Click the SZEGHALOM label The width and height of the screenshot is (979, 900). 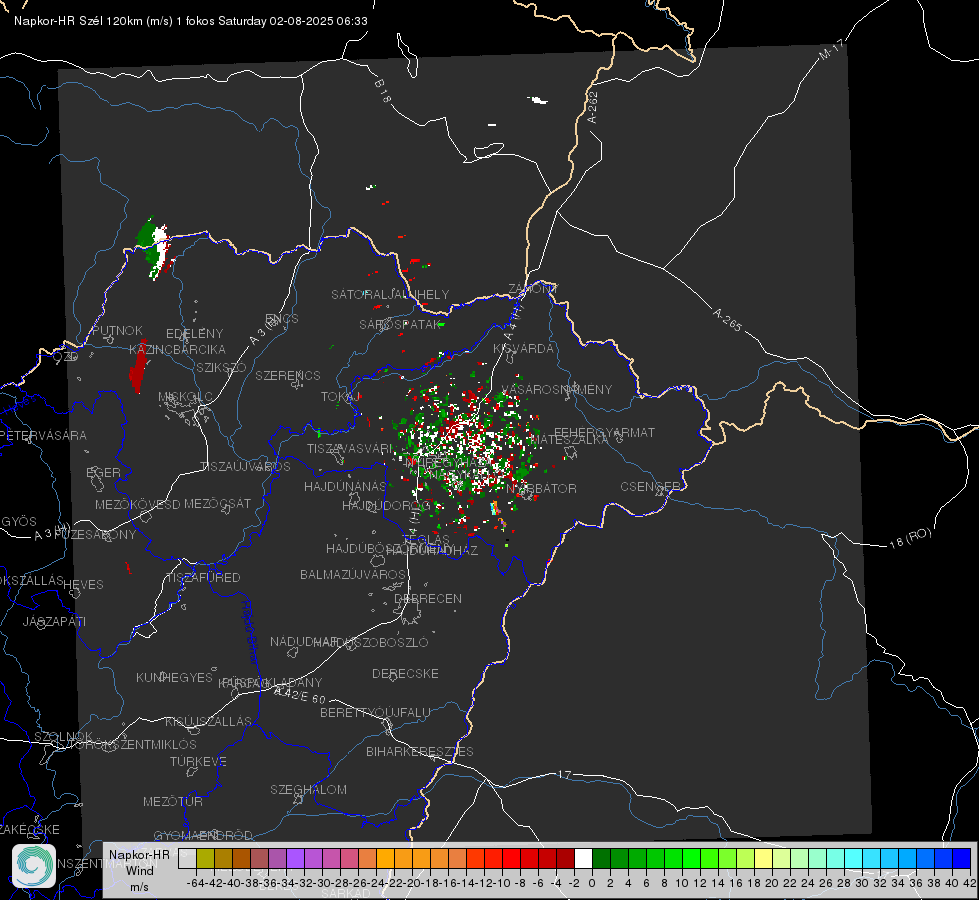308,789
